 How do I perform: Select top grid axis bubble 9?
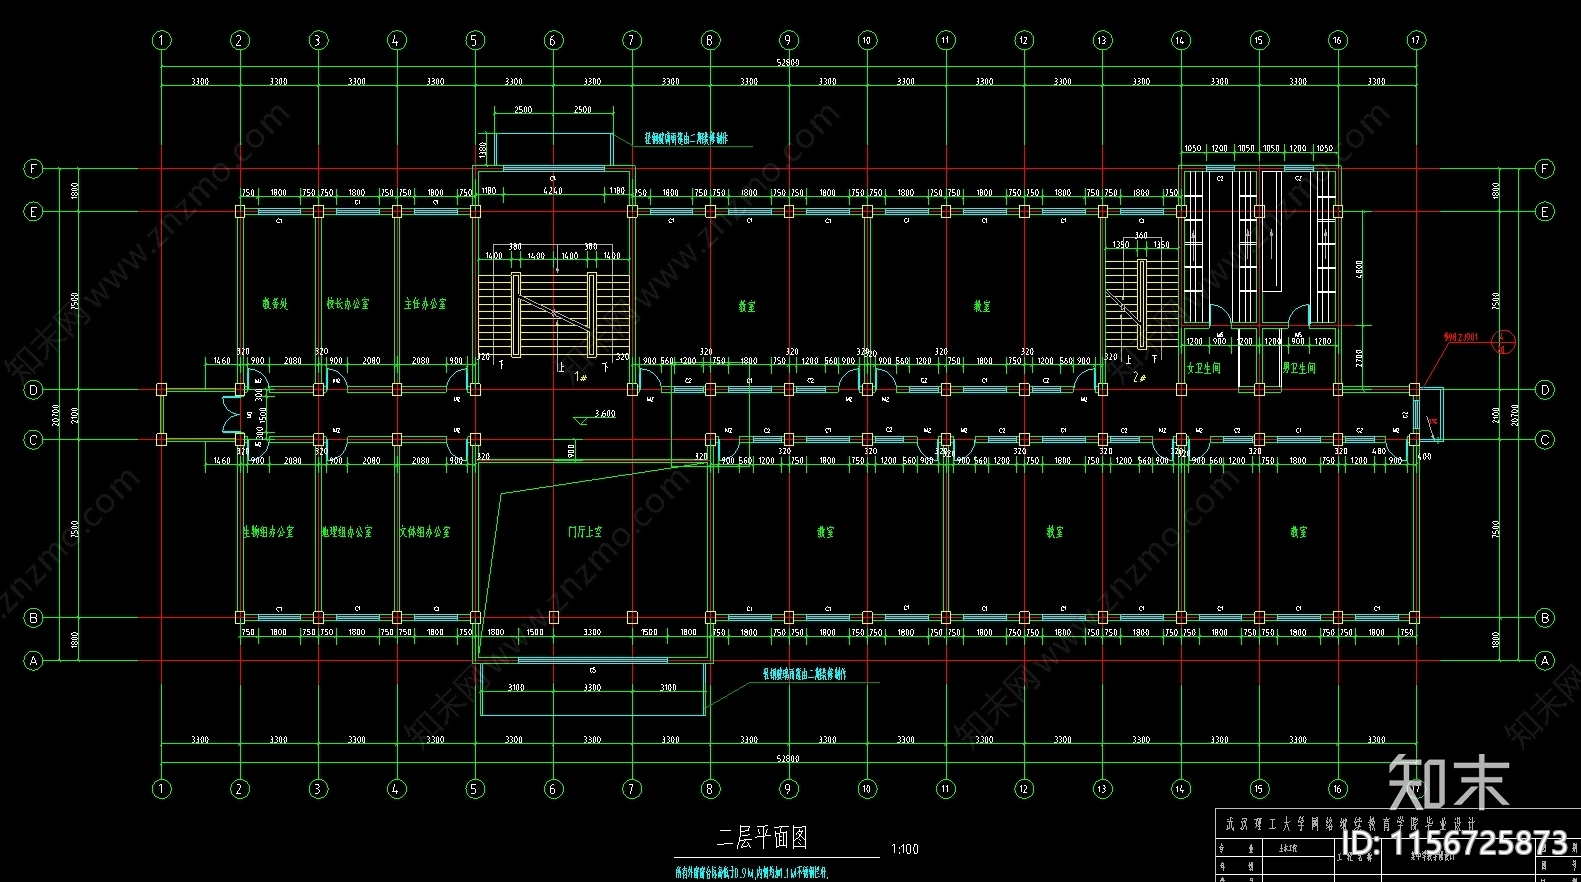pos(788,40)
